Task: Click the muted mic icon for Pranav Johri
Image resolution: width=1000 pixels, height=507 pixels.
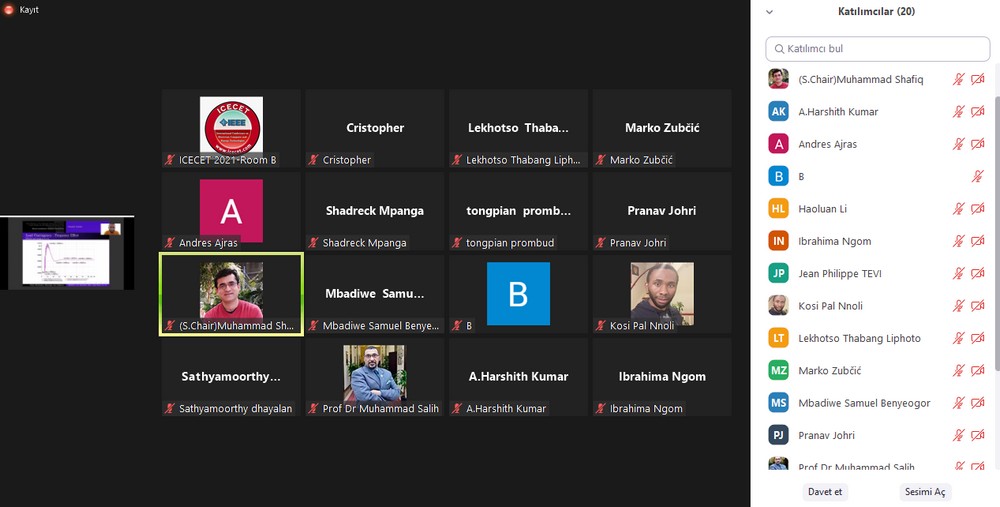Action: 958,435
